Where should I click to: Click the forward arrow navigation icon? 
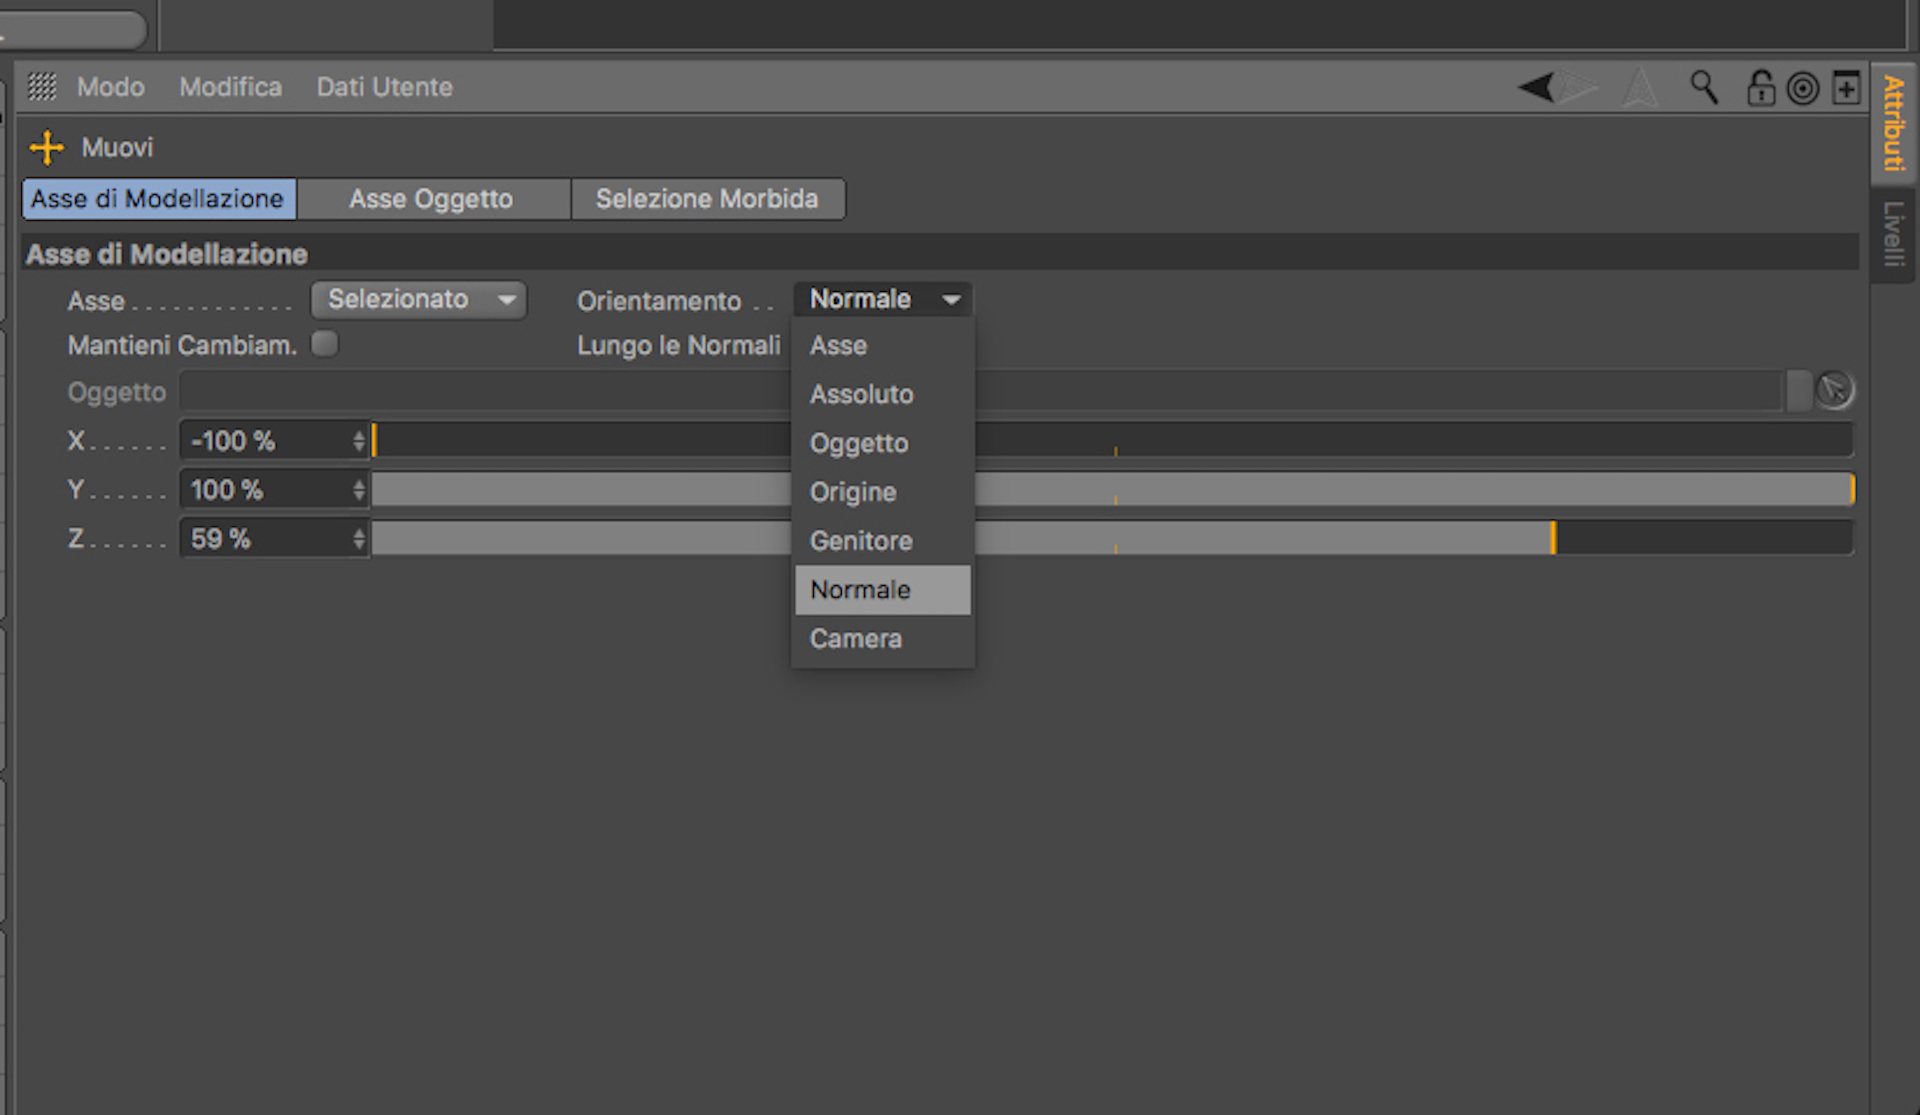pyautogui.click(x=1579, y=88)
